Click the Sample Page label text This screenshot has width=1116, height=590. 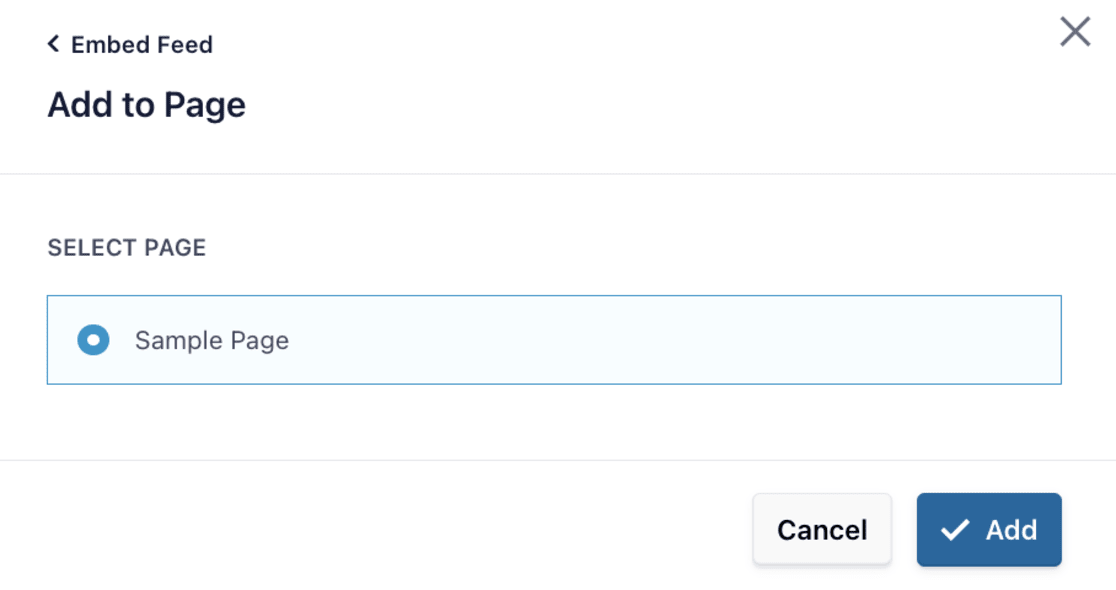pos(212,340)
